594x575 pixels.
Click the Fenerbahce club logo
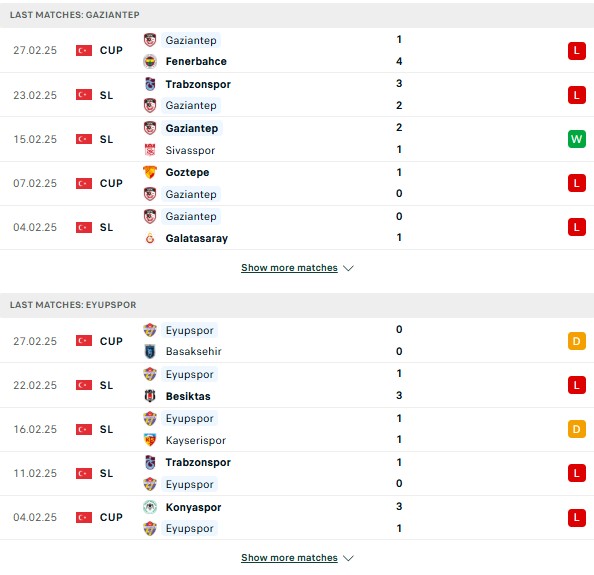[150, 61]
